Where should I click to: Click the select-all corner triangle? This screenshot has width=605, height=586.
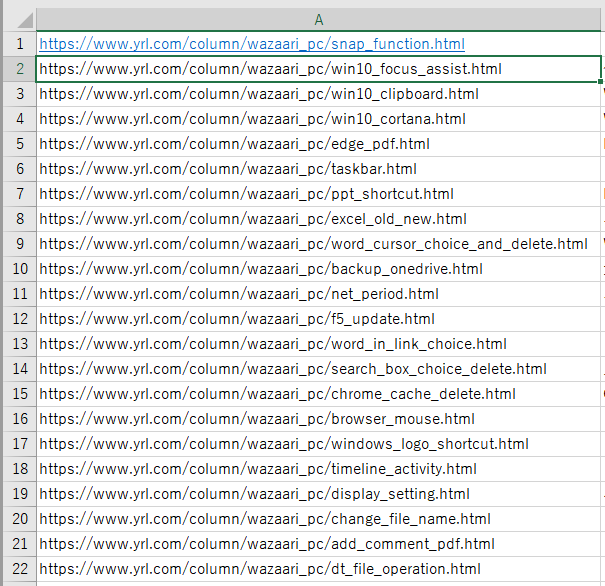click(x=25, y=20)
